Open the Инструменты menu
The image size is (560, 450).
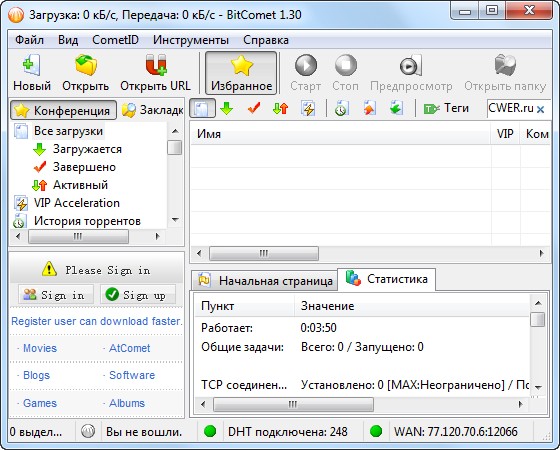pos(191,40)
